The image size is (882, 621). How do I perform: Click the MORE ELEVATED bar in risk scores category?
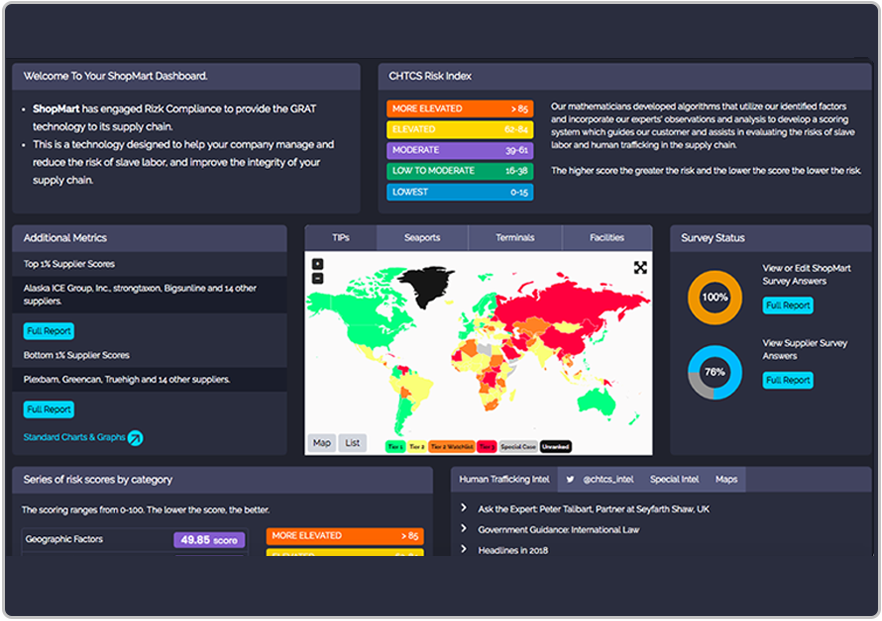(345, 536)
